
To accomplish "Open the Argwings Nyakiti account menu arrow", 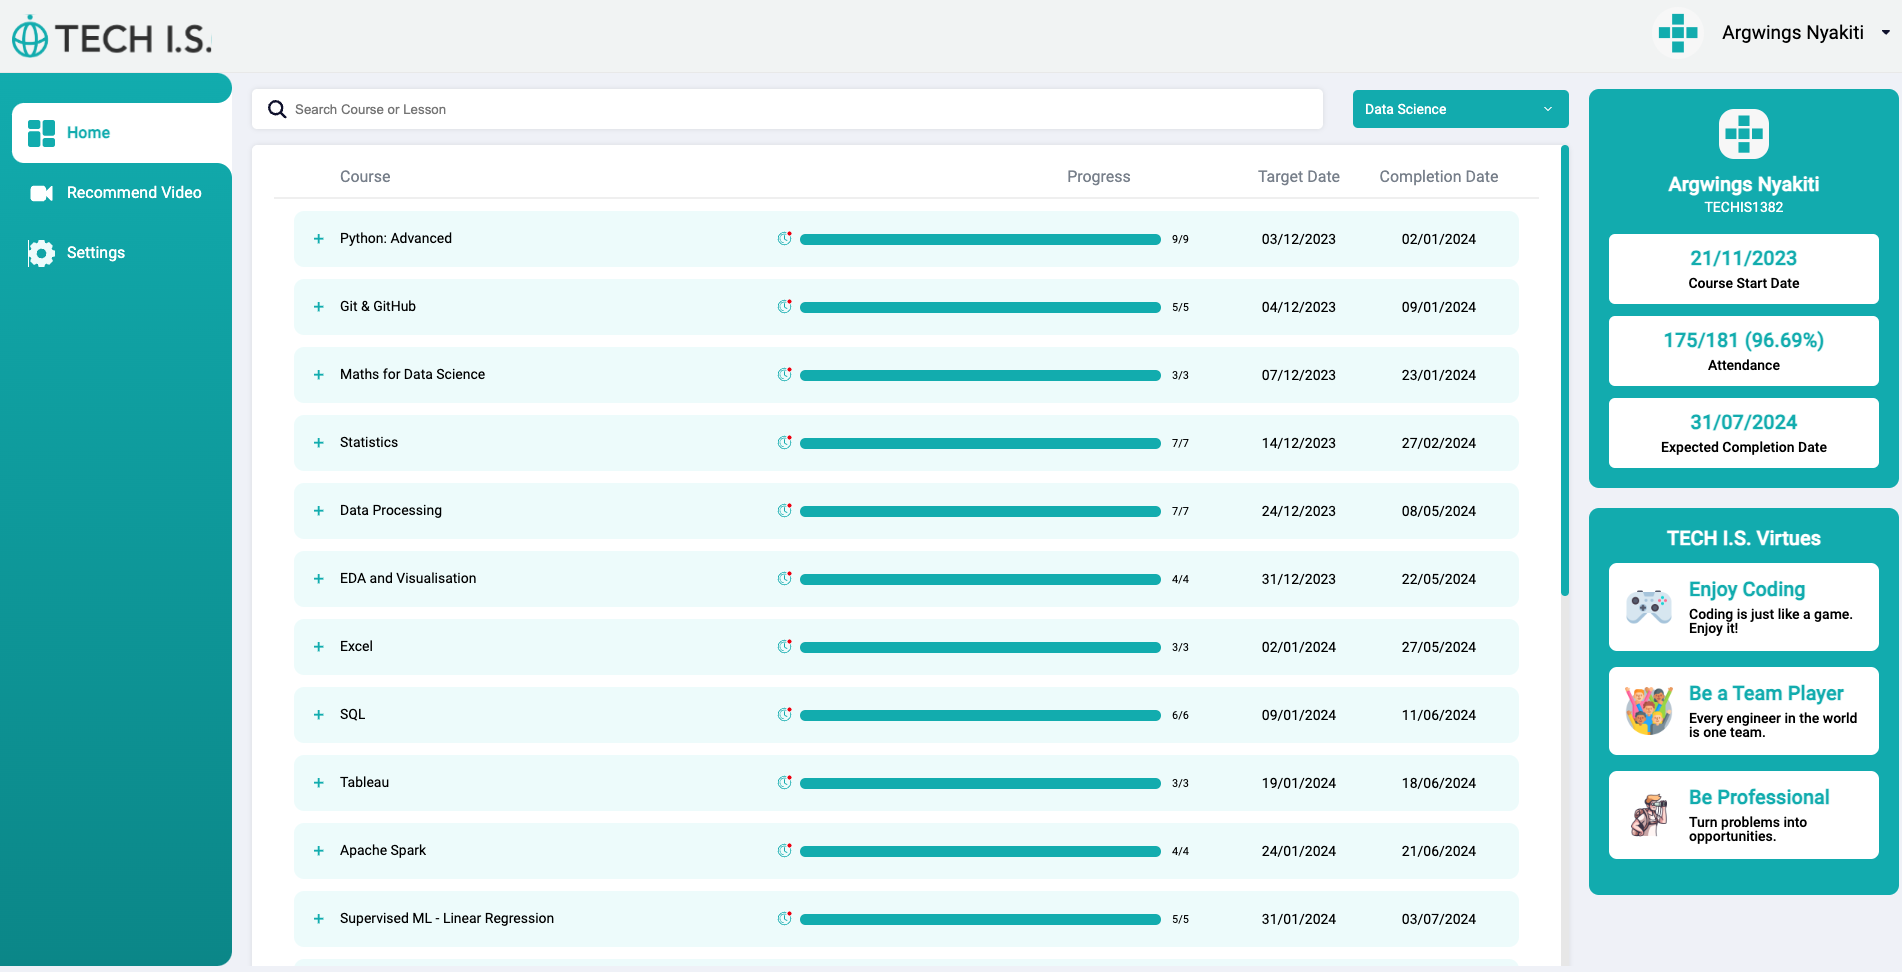I will pos(1885,33).
